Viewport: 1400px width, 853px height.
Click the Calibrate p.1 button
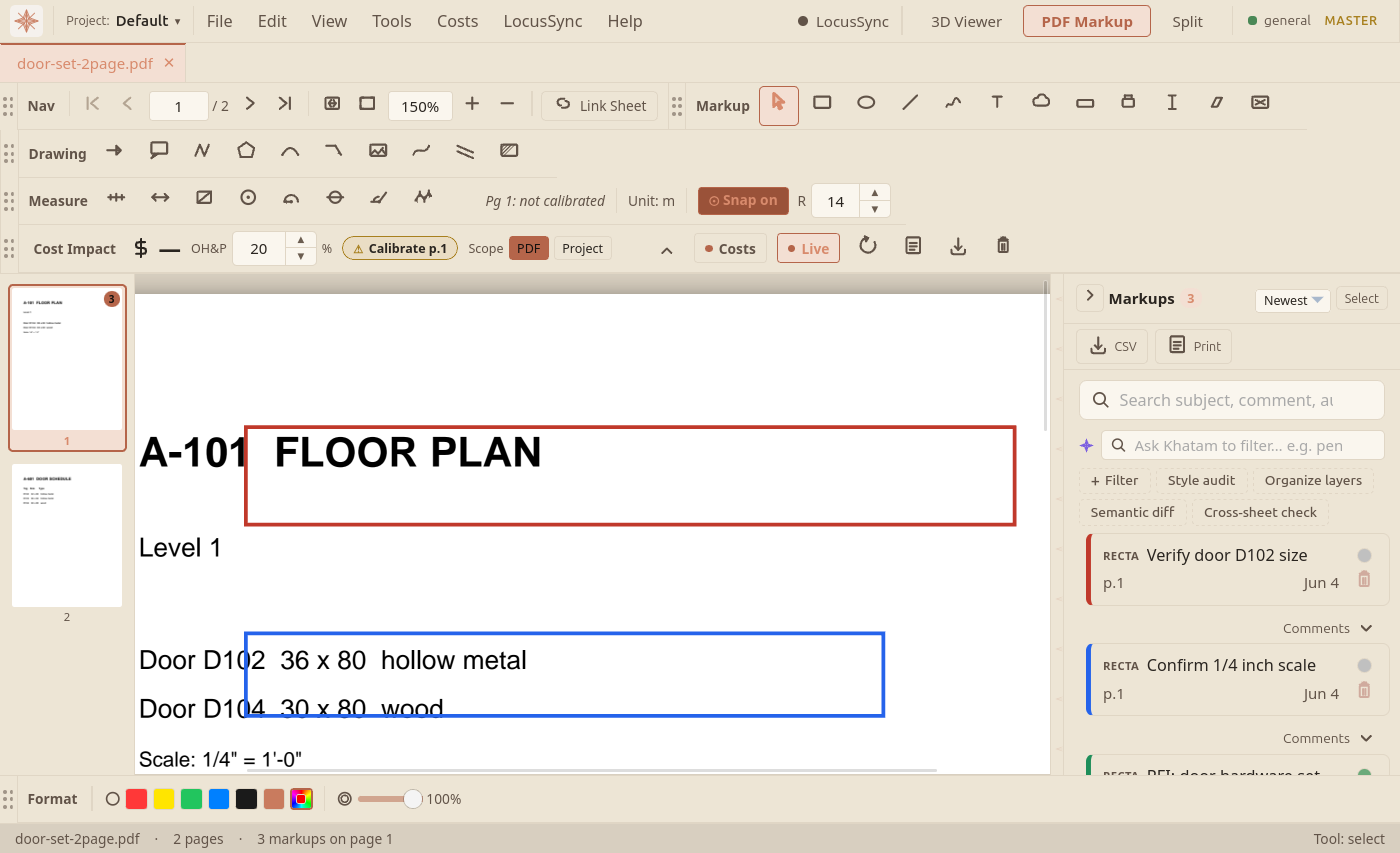tap(400, 248)
